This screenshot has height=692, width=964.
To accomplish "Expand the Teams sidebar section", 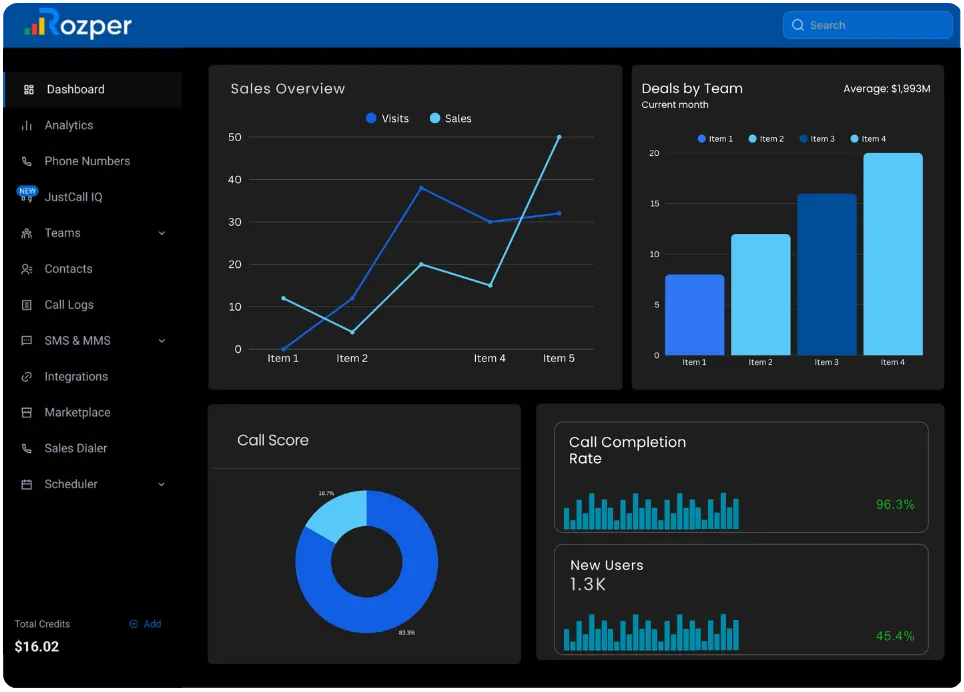I will coord(162,233).
